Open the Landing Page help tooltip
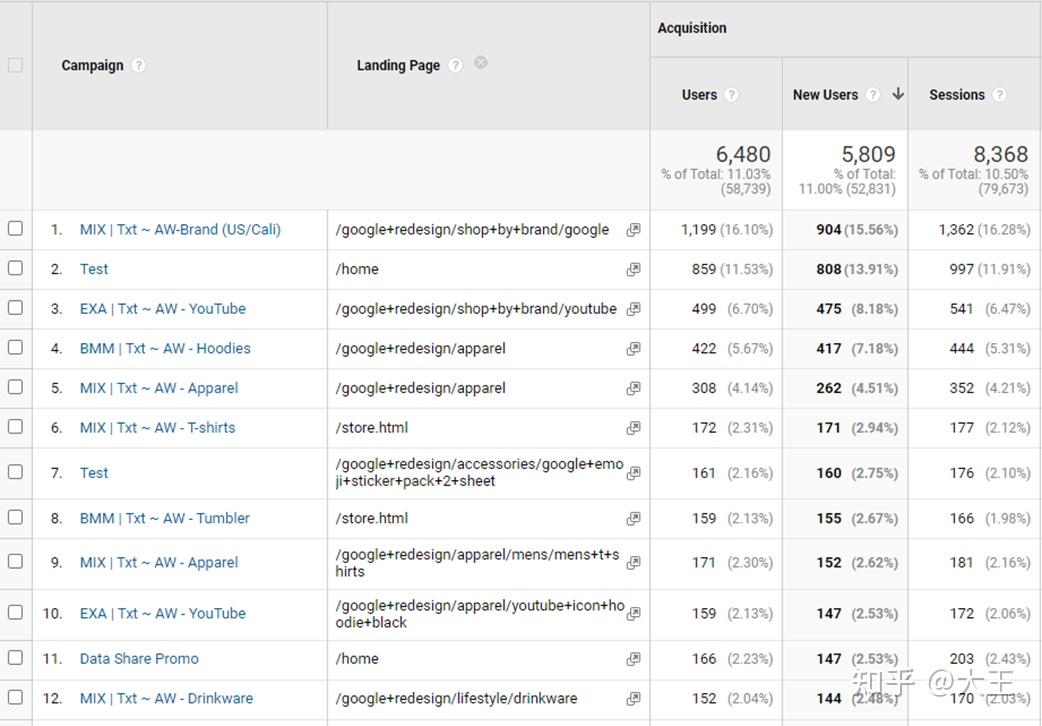The width and height of the screenshot is (1042, 726). (x=455, y=64)
